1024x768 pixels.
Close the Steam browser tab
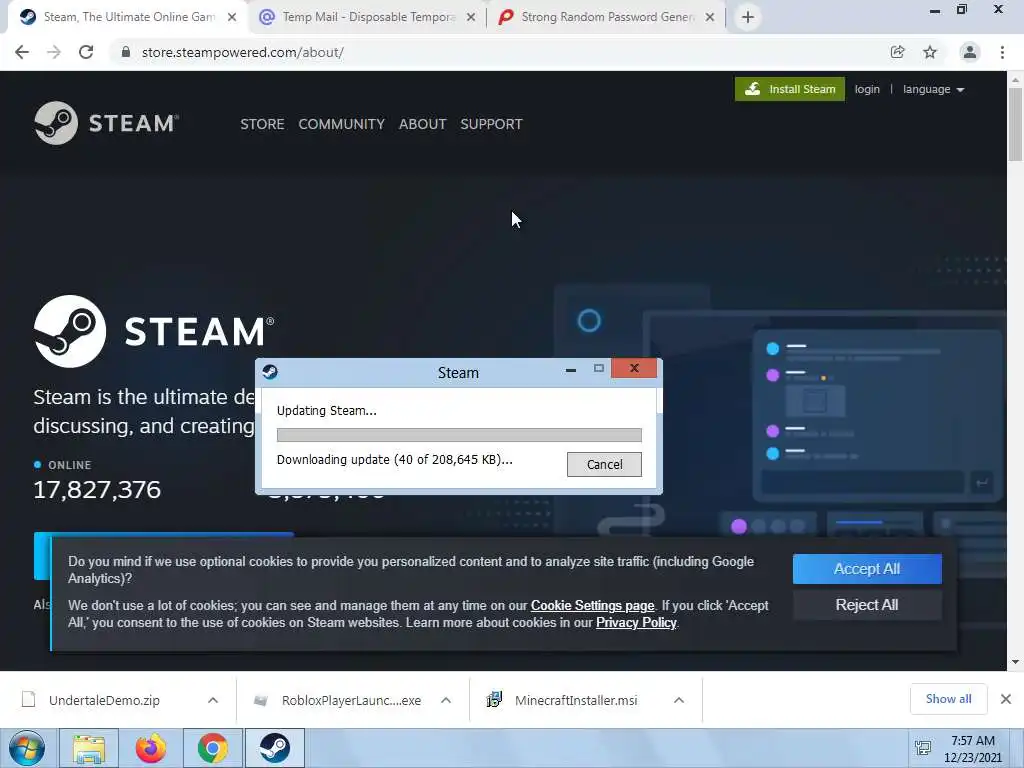pos(232,18)
